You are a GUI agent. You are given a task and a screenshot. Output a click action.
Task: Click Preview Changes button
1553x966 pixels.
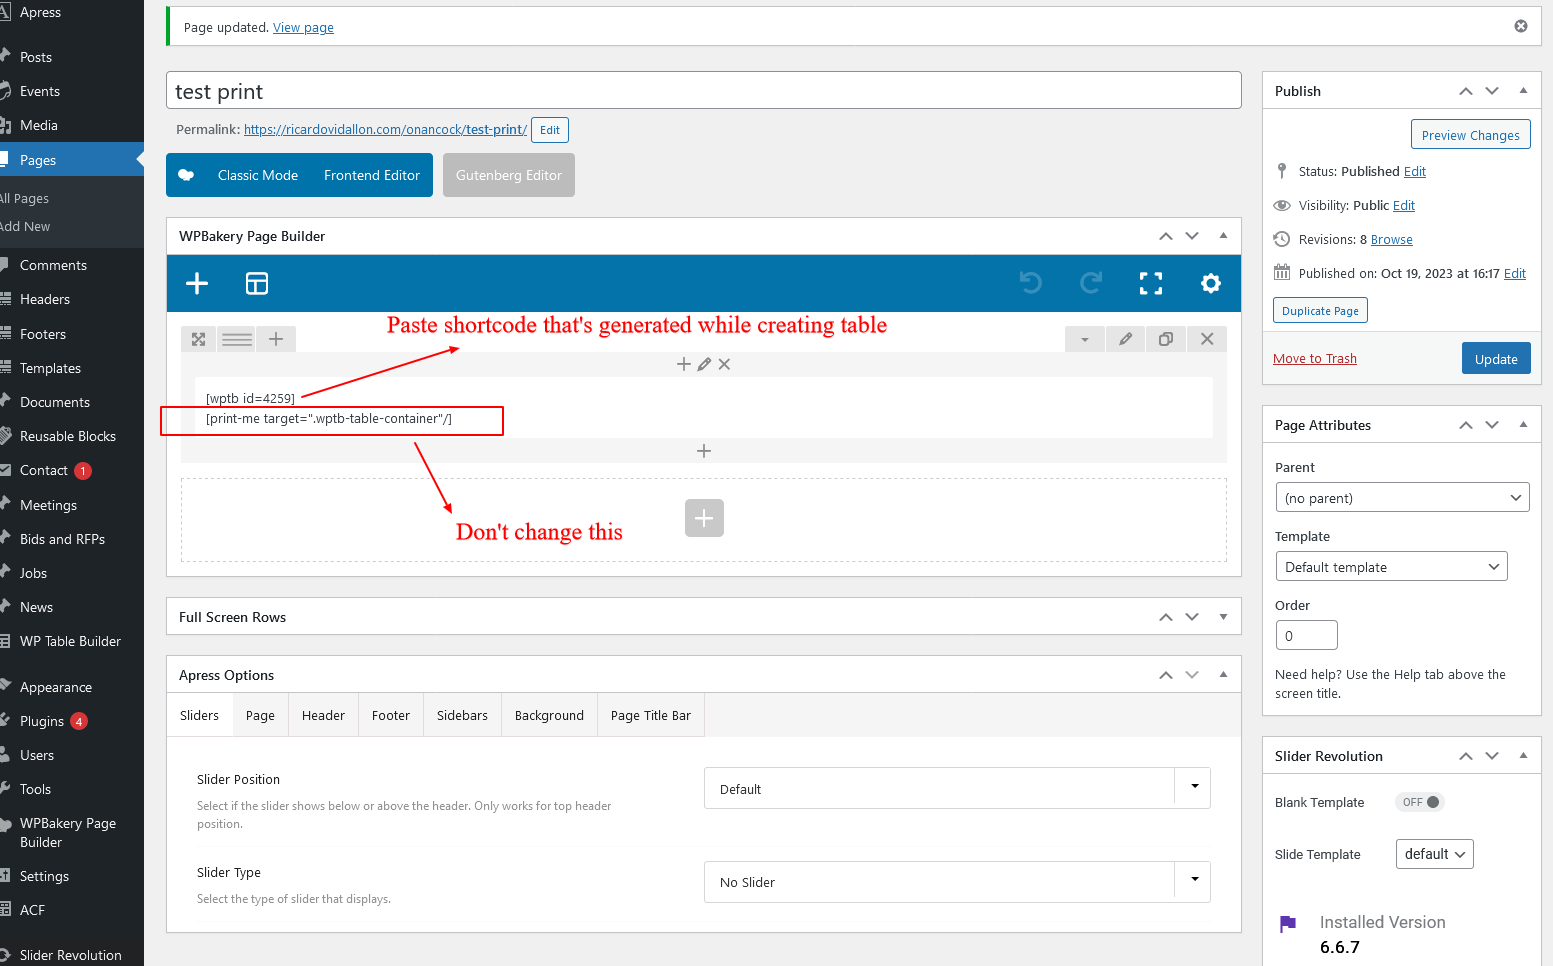[1470, 135]
